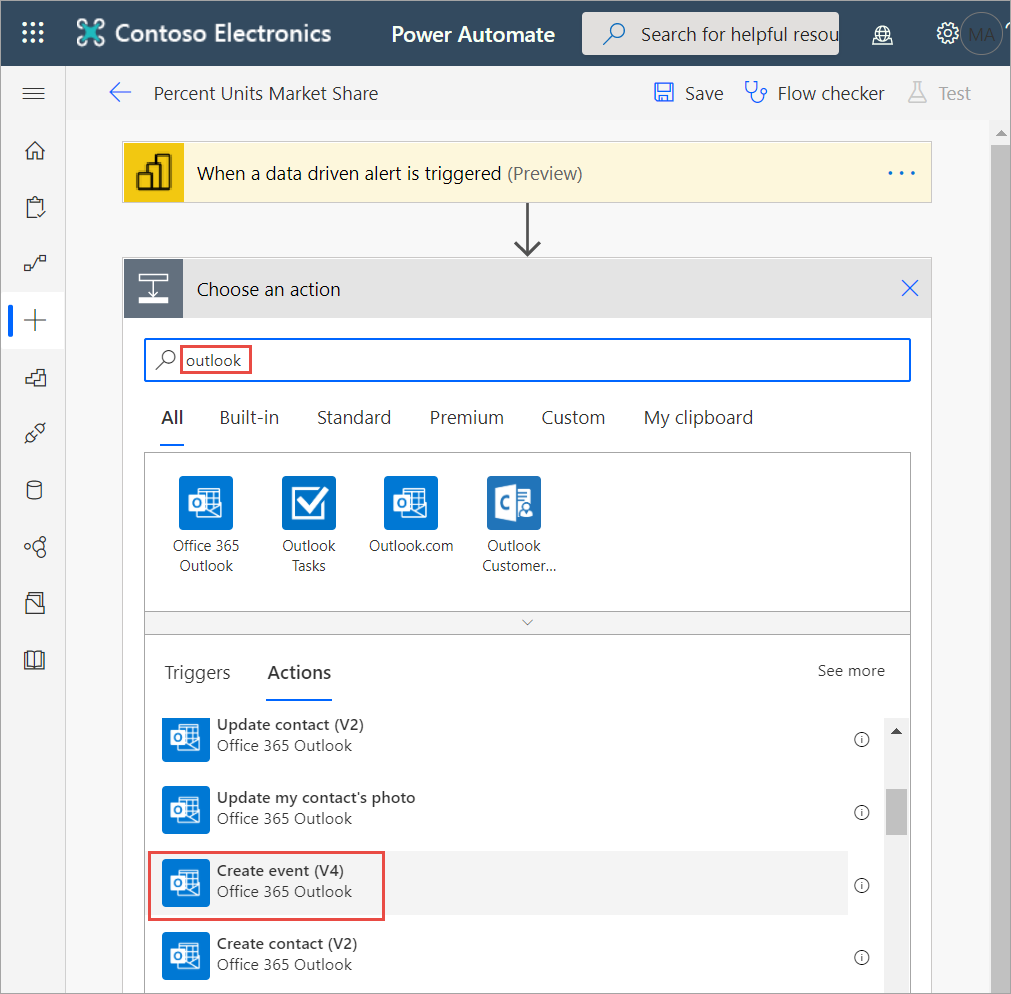Open the Home icon in the sidebar
Screen dimensions: 1011x994
[x=33, y=150]
